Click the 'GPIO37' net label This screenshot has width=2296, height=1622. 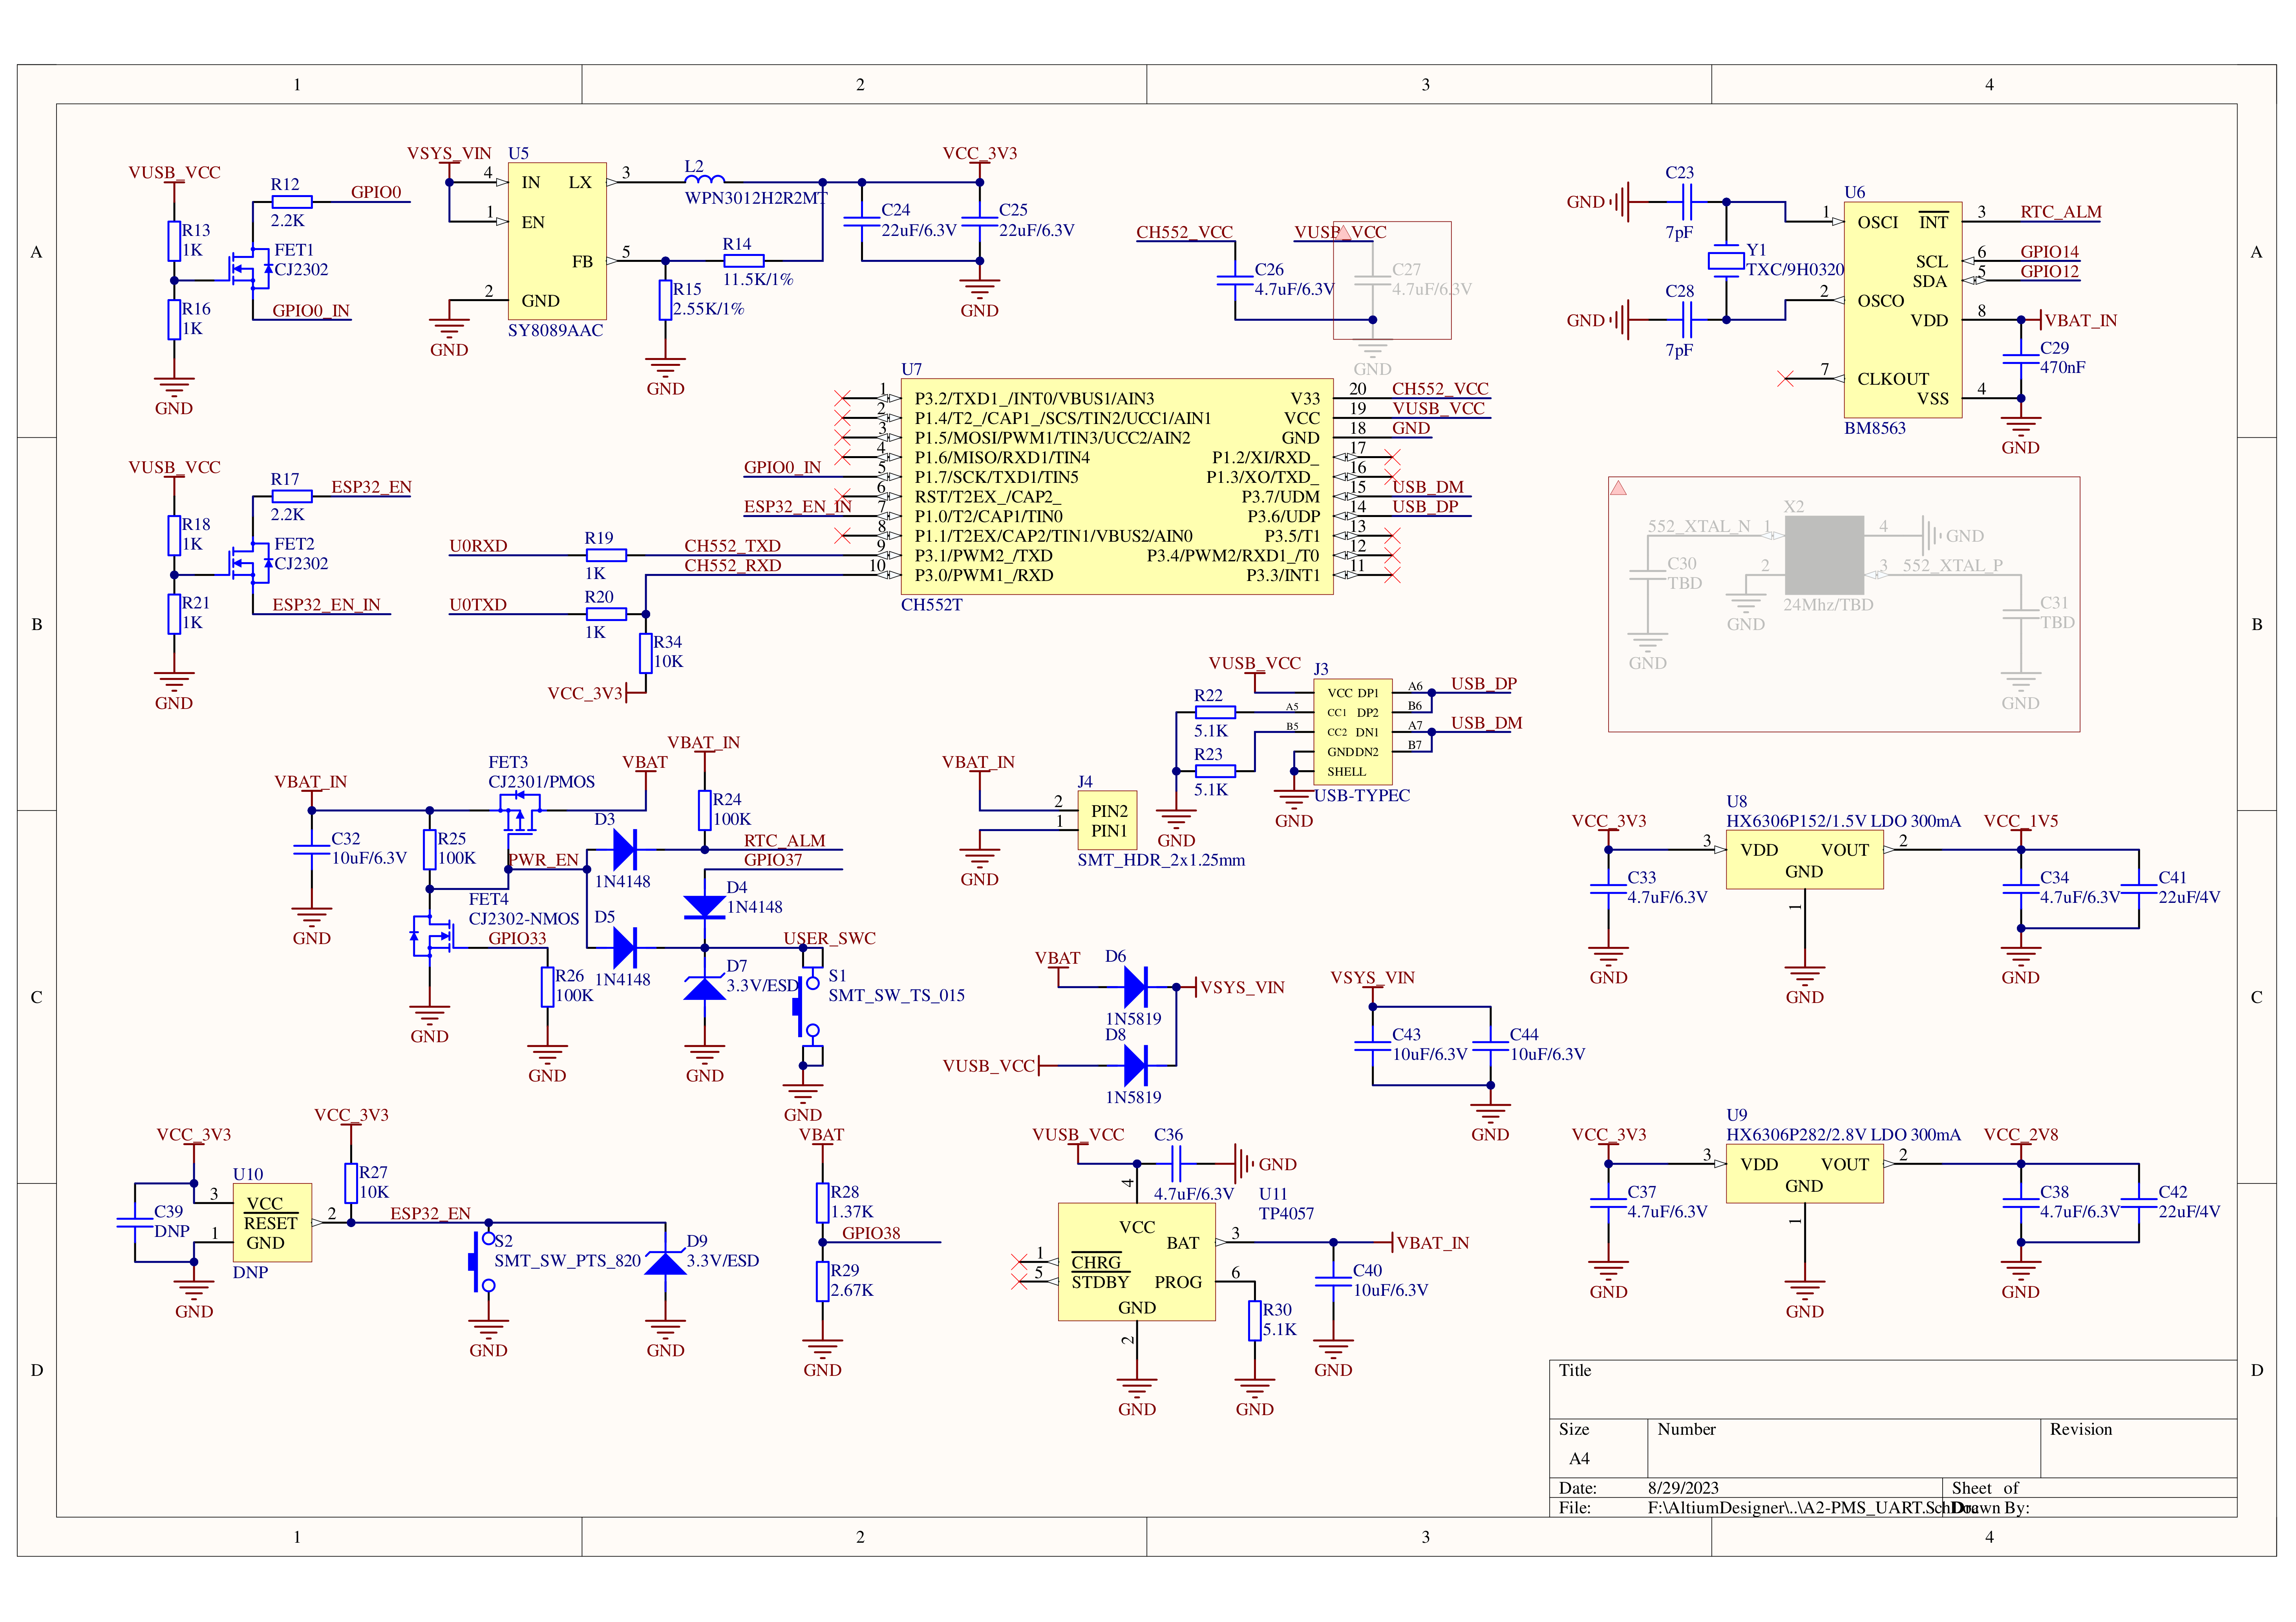tap(773, 860)
